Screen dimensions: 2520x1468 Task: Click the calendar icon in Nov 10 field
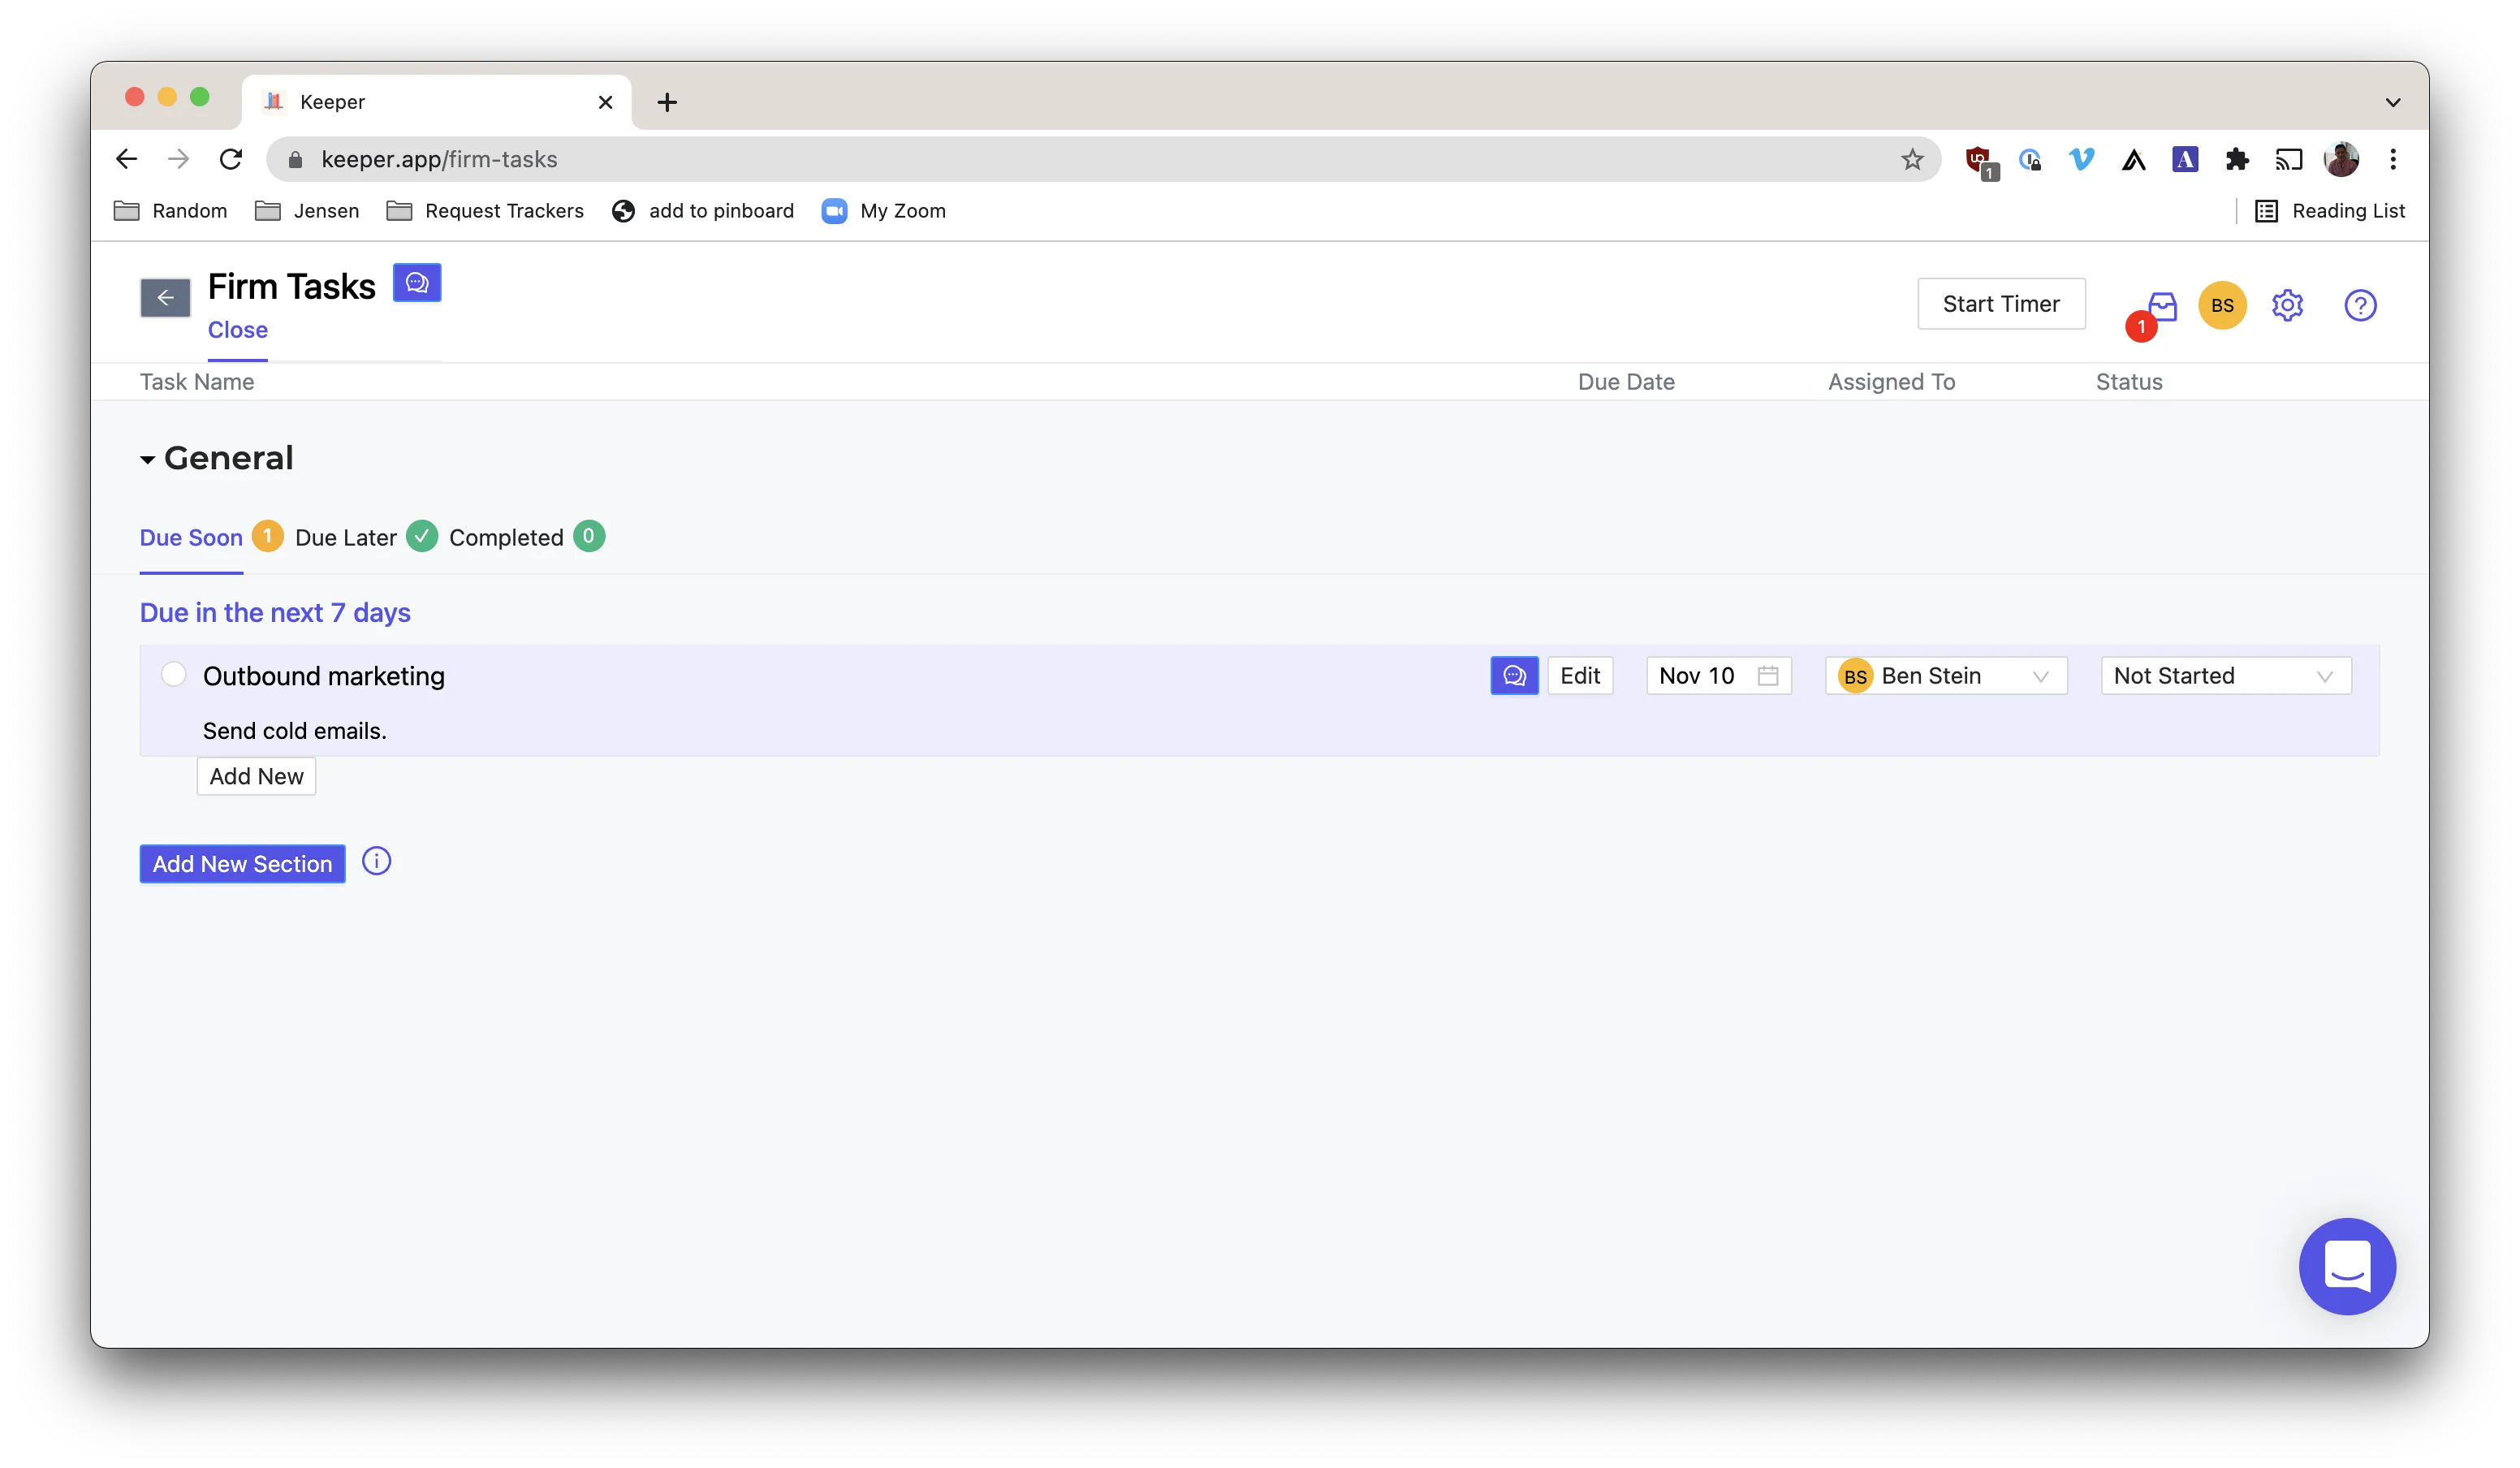[x=1767, y=676]
